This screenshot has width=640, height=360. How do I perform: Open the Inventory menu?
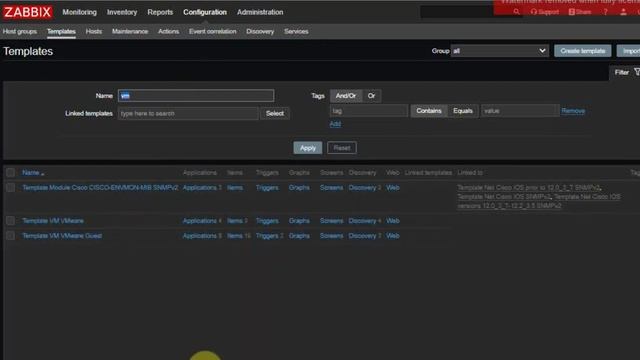coord(122,12)
